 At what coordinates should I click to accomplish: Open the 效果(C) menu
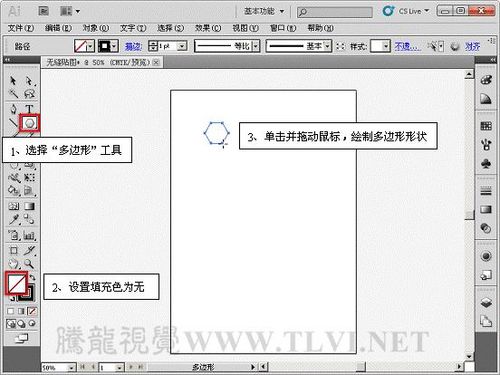tap(208, 28)
